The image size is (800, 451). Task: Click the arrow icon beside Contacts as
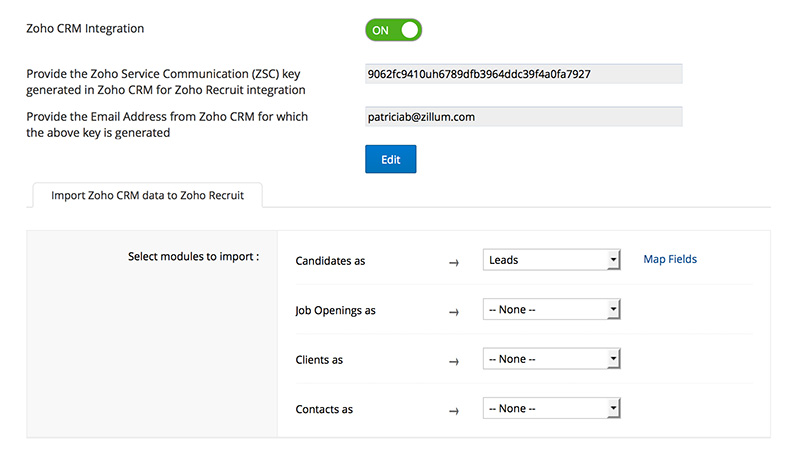click(x=454, y=410)
